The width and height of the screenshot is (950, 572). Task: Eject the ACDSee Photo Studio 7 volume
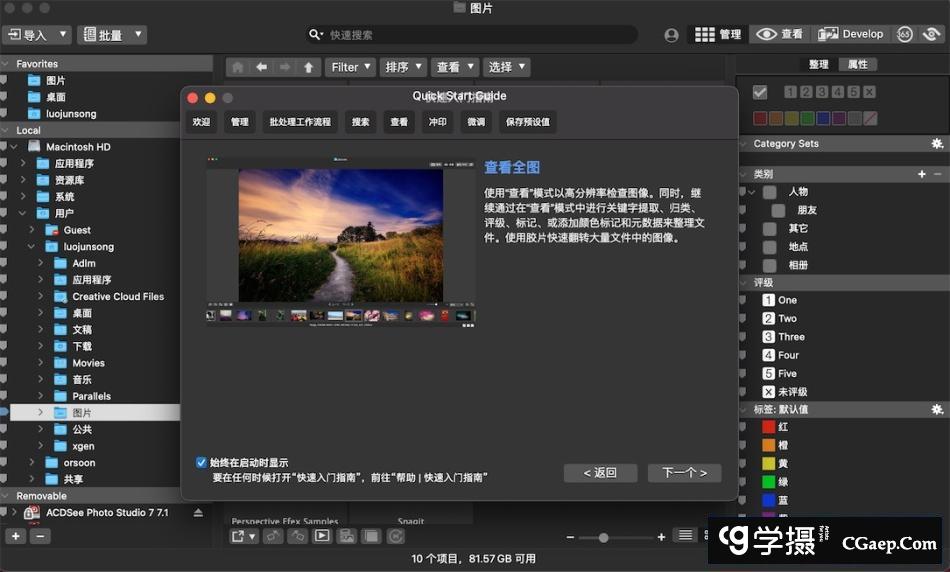197,513
